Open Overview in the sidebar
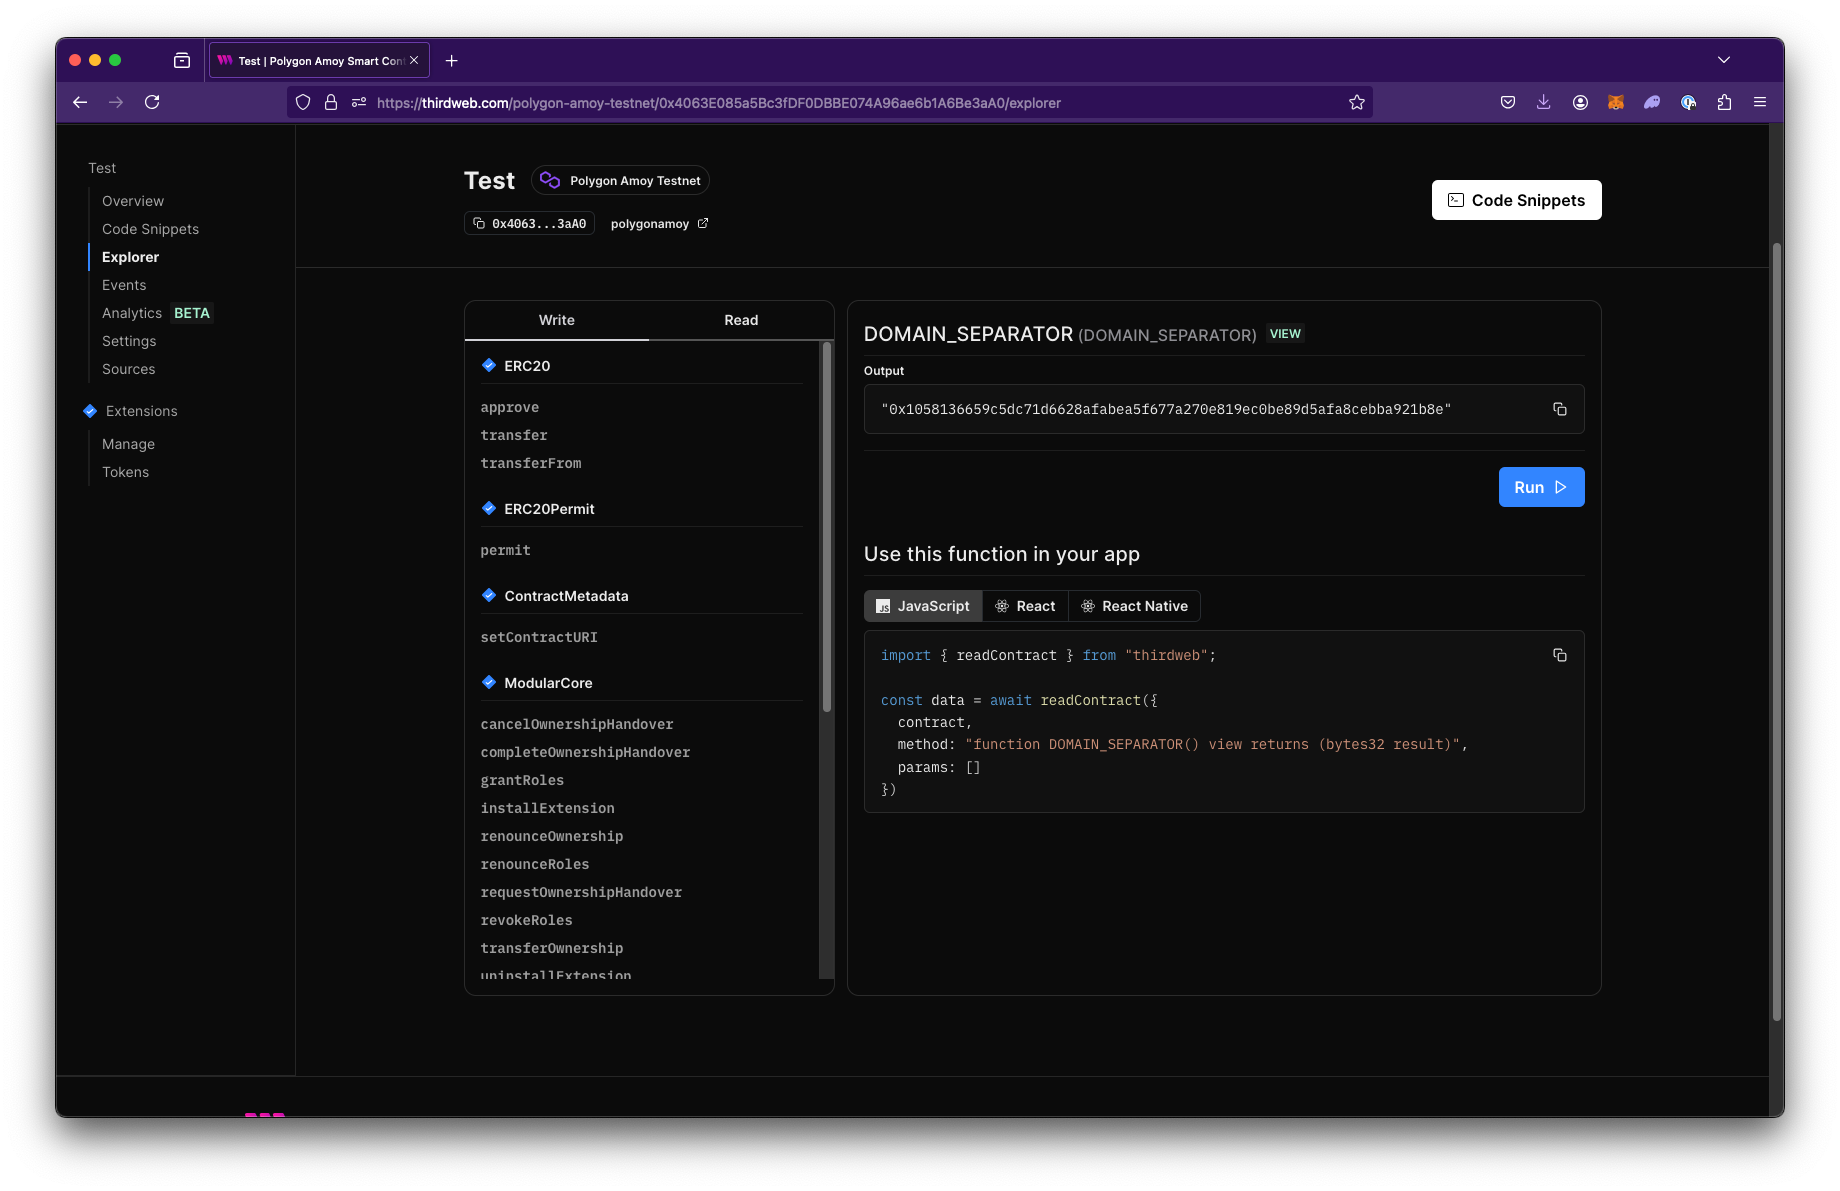 coord(133,201)
